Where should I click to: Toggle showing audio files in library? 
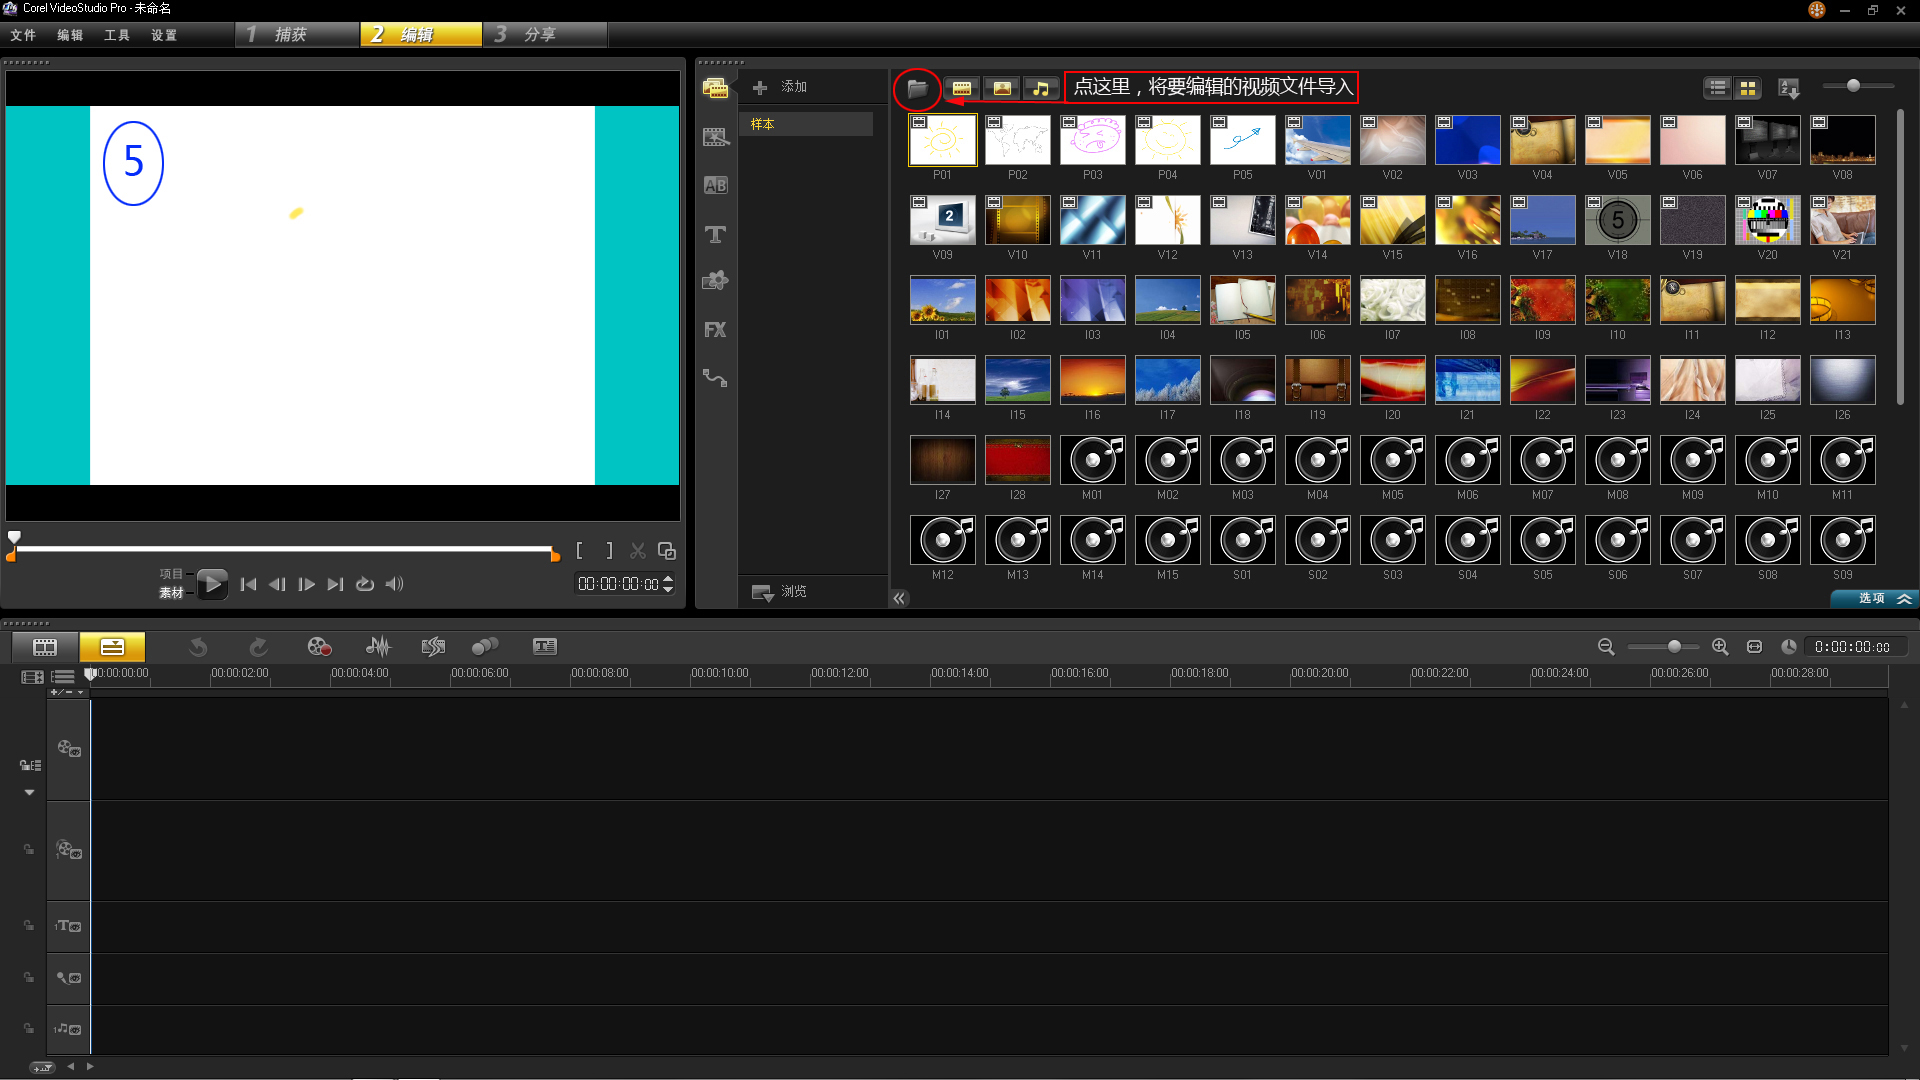1041,89
